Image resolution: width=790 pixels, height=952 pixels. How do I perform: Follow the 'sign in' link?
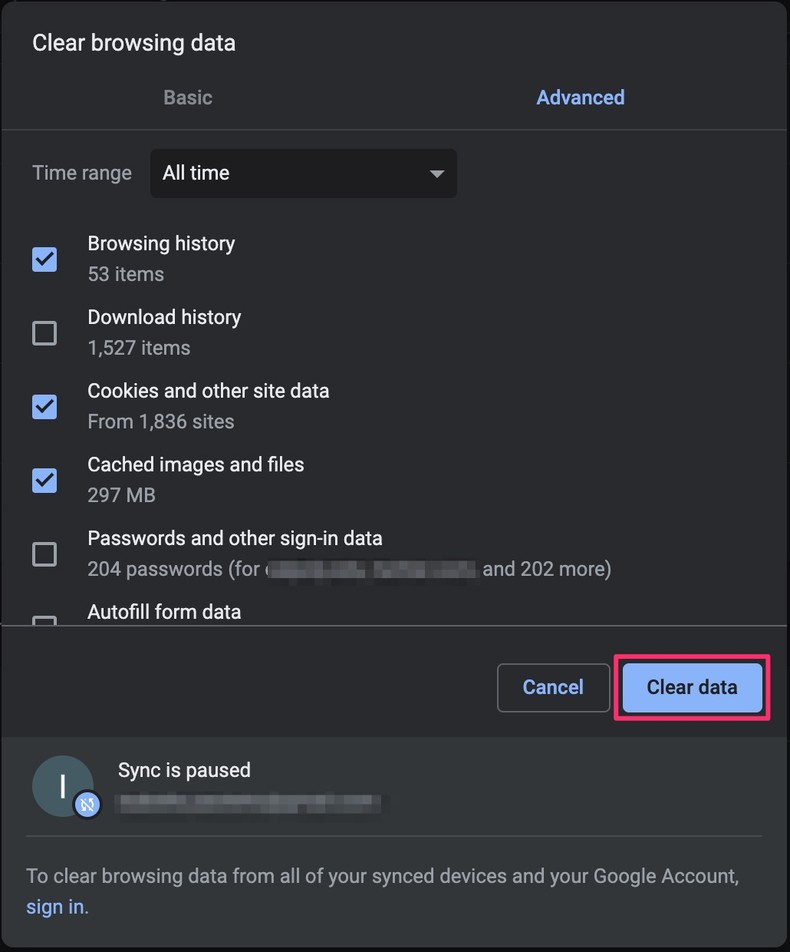(56, 907)
